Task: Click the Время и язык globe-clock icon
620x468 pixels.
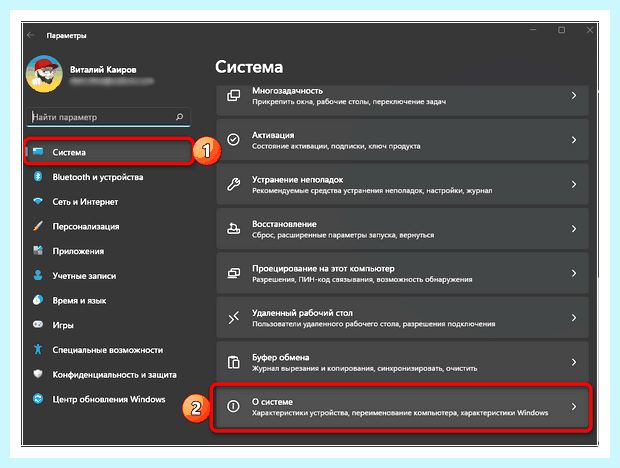Action: coord(38,300)
